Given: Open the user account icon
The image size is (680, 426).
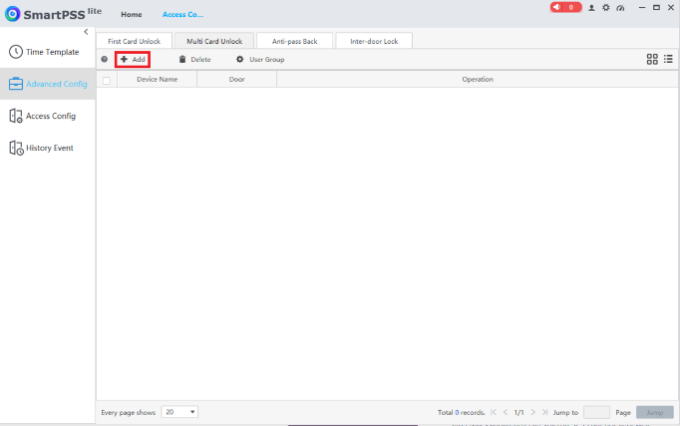Looking at the screenshot, I should coord(591,8).
